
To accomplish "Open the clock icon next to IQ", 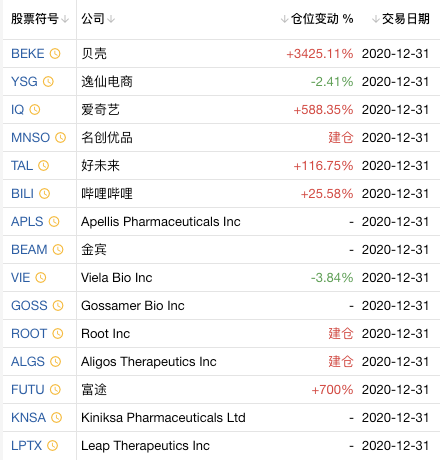I will tap(35, 109).
